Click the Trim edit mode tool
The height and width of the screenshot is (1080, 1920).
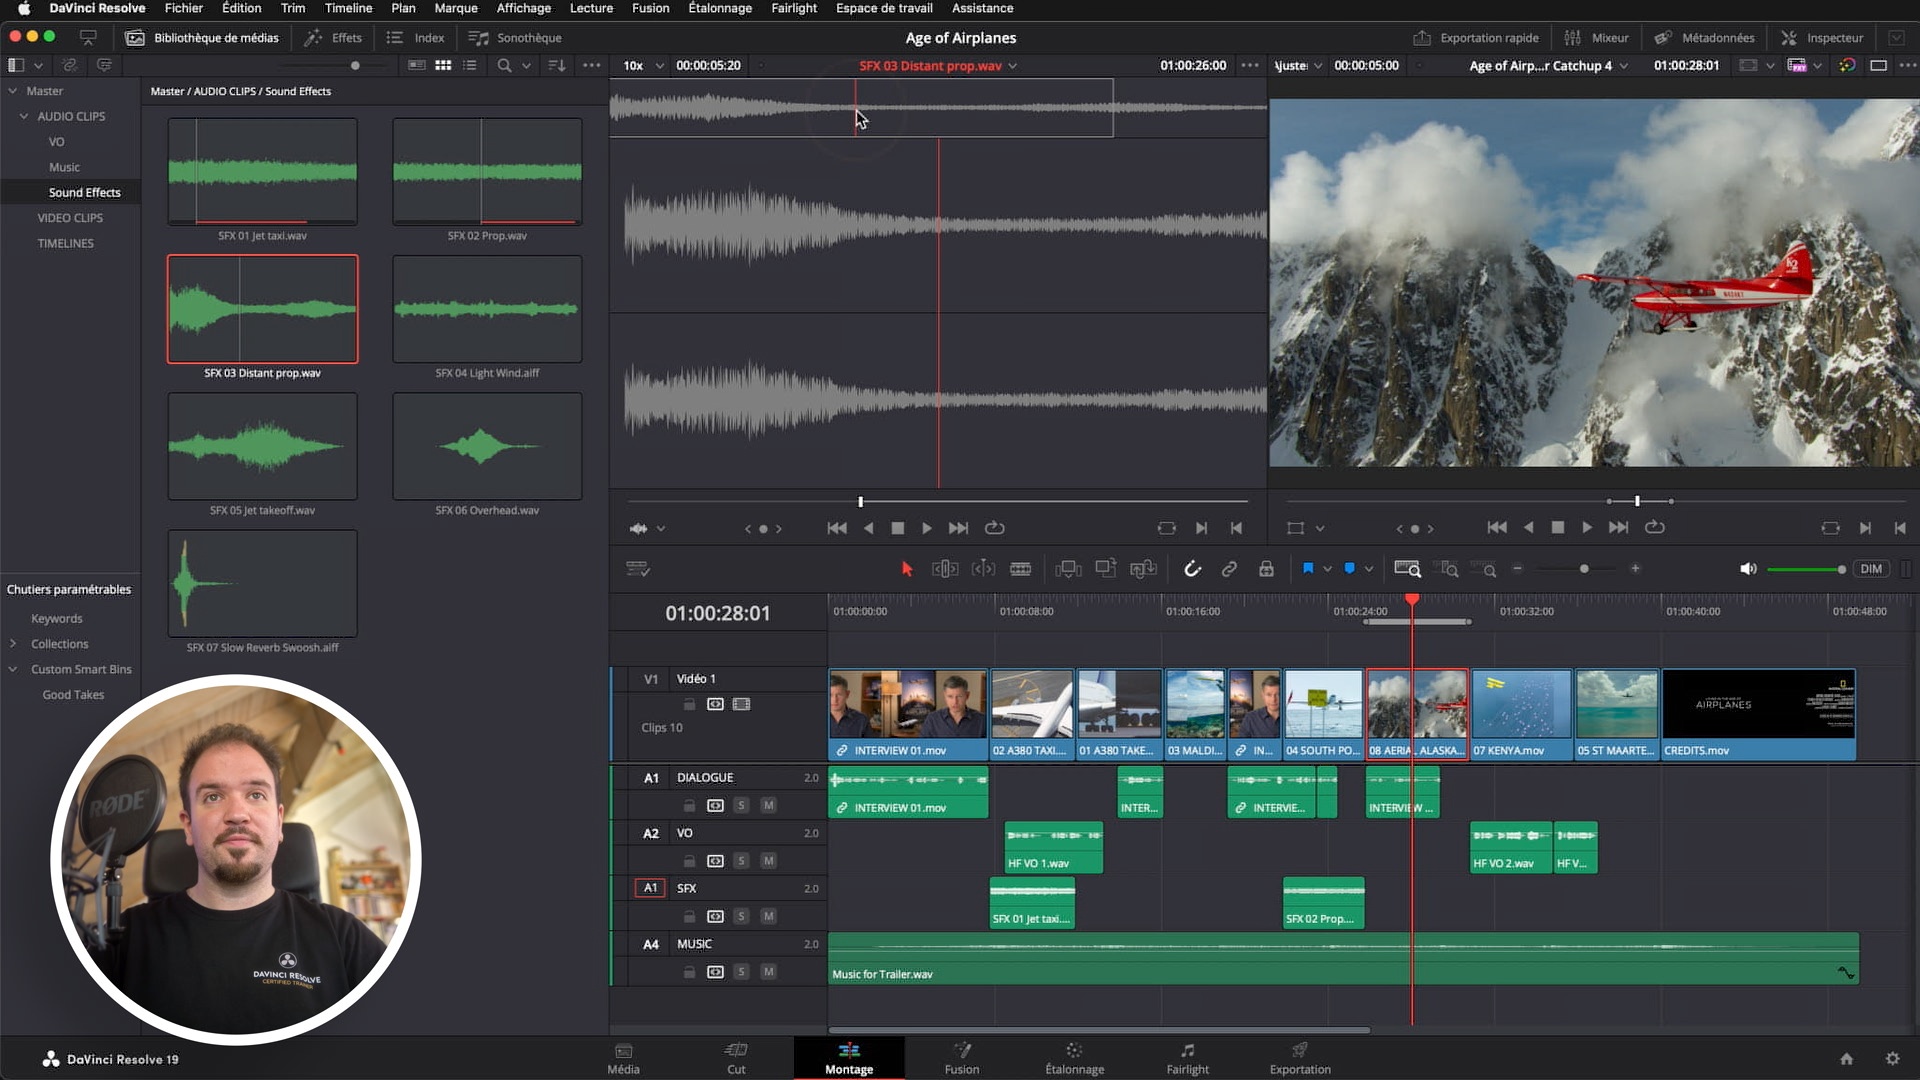pos(945,569)
